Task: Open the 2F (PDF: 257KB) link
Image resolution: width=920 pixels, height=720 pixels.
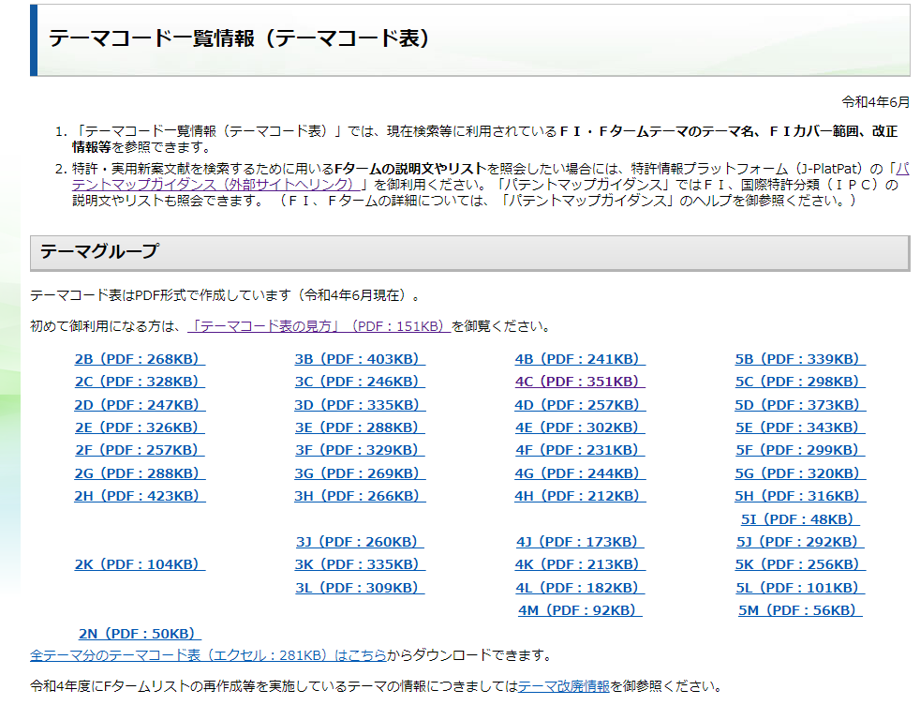Action: tap(140, 450)
